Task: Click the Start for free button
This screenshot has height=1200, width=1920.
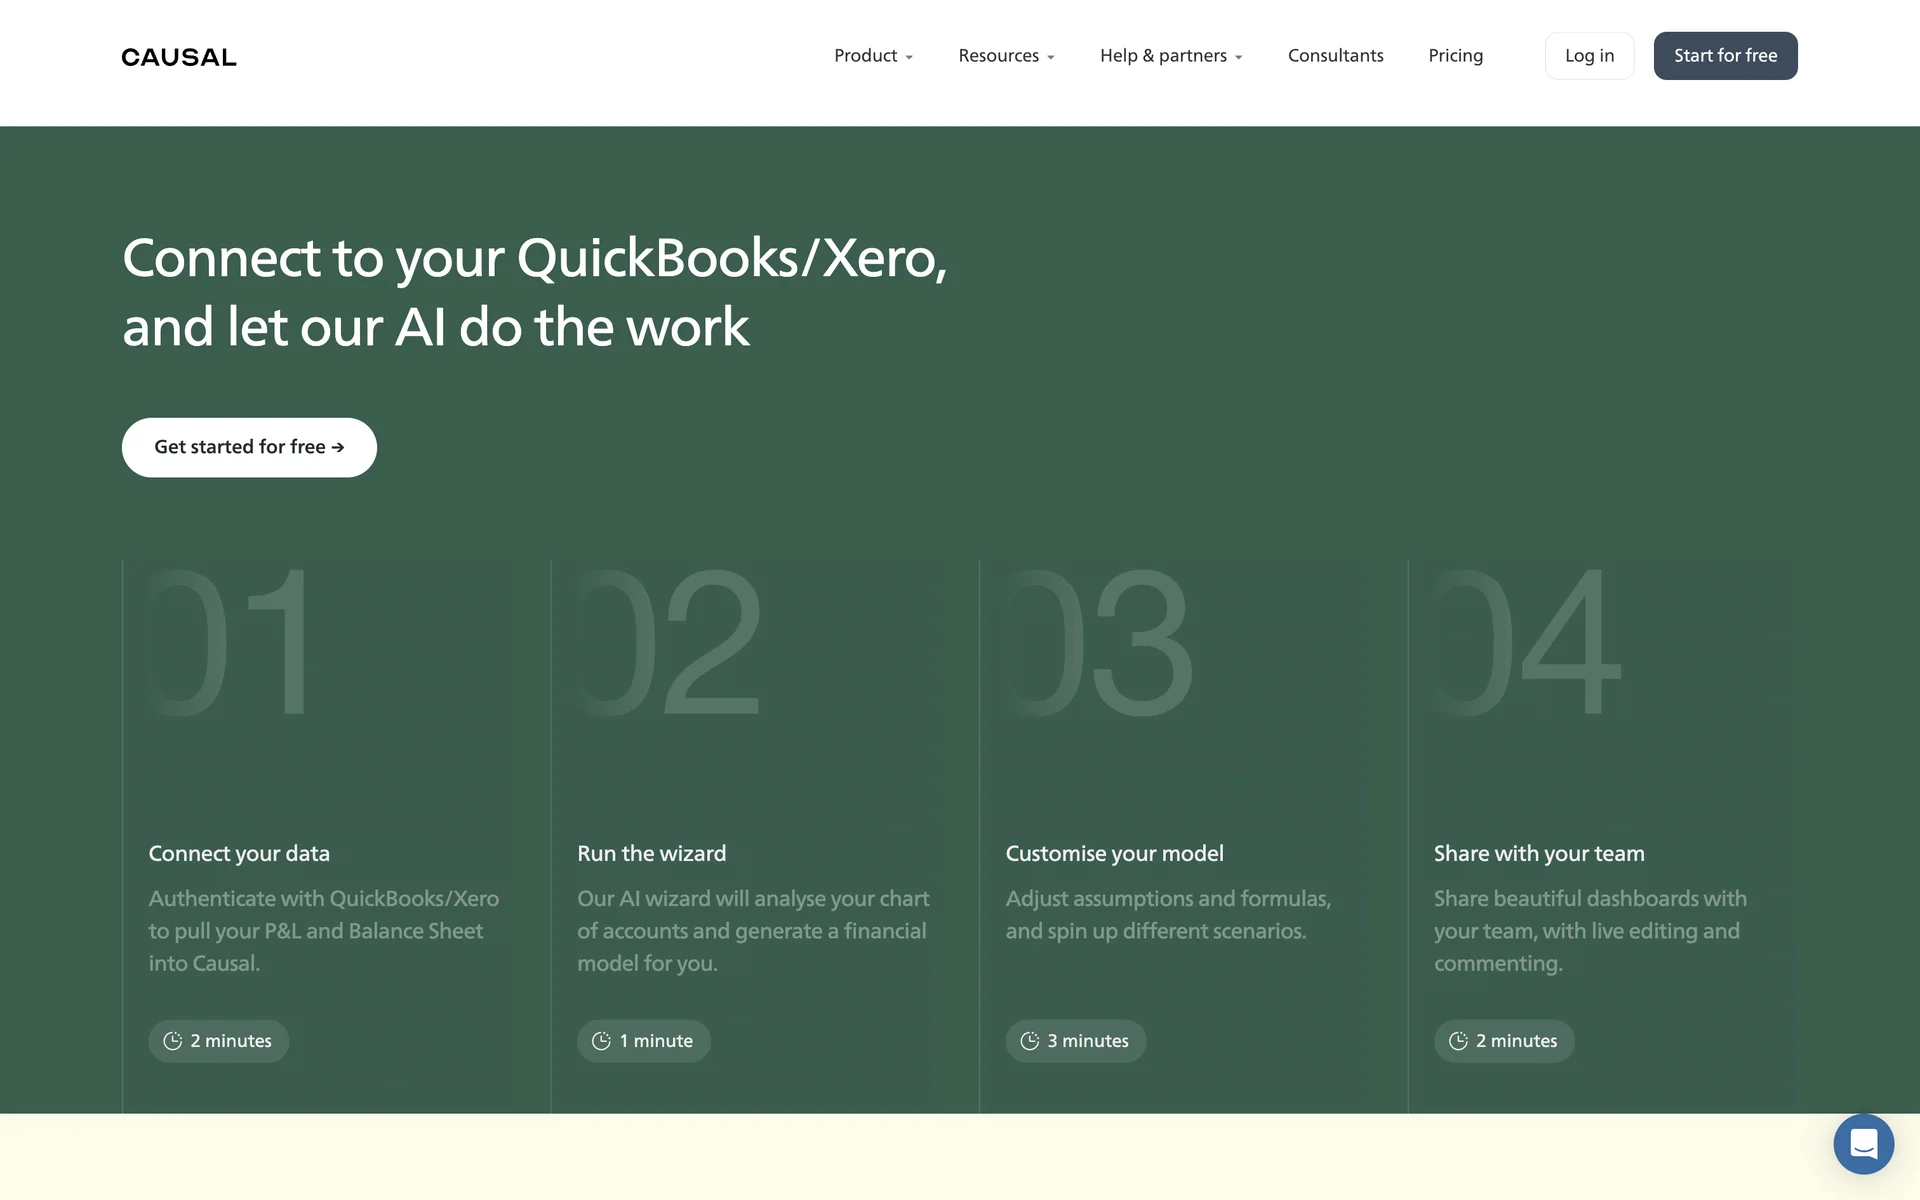Action: (1725, 56)
